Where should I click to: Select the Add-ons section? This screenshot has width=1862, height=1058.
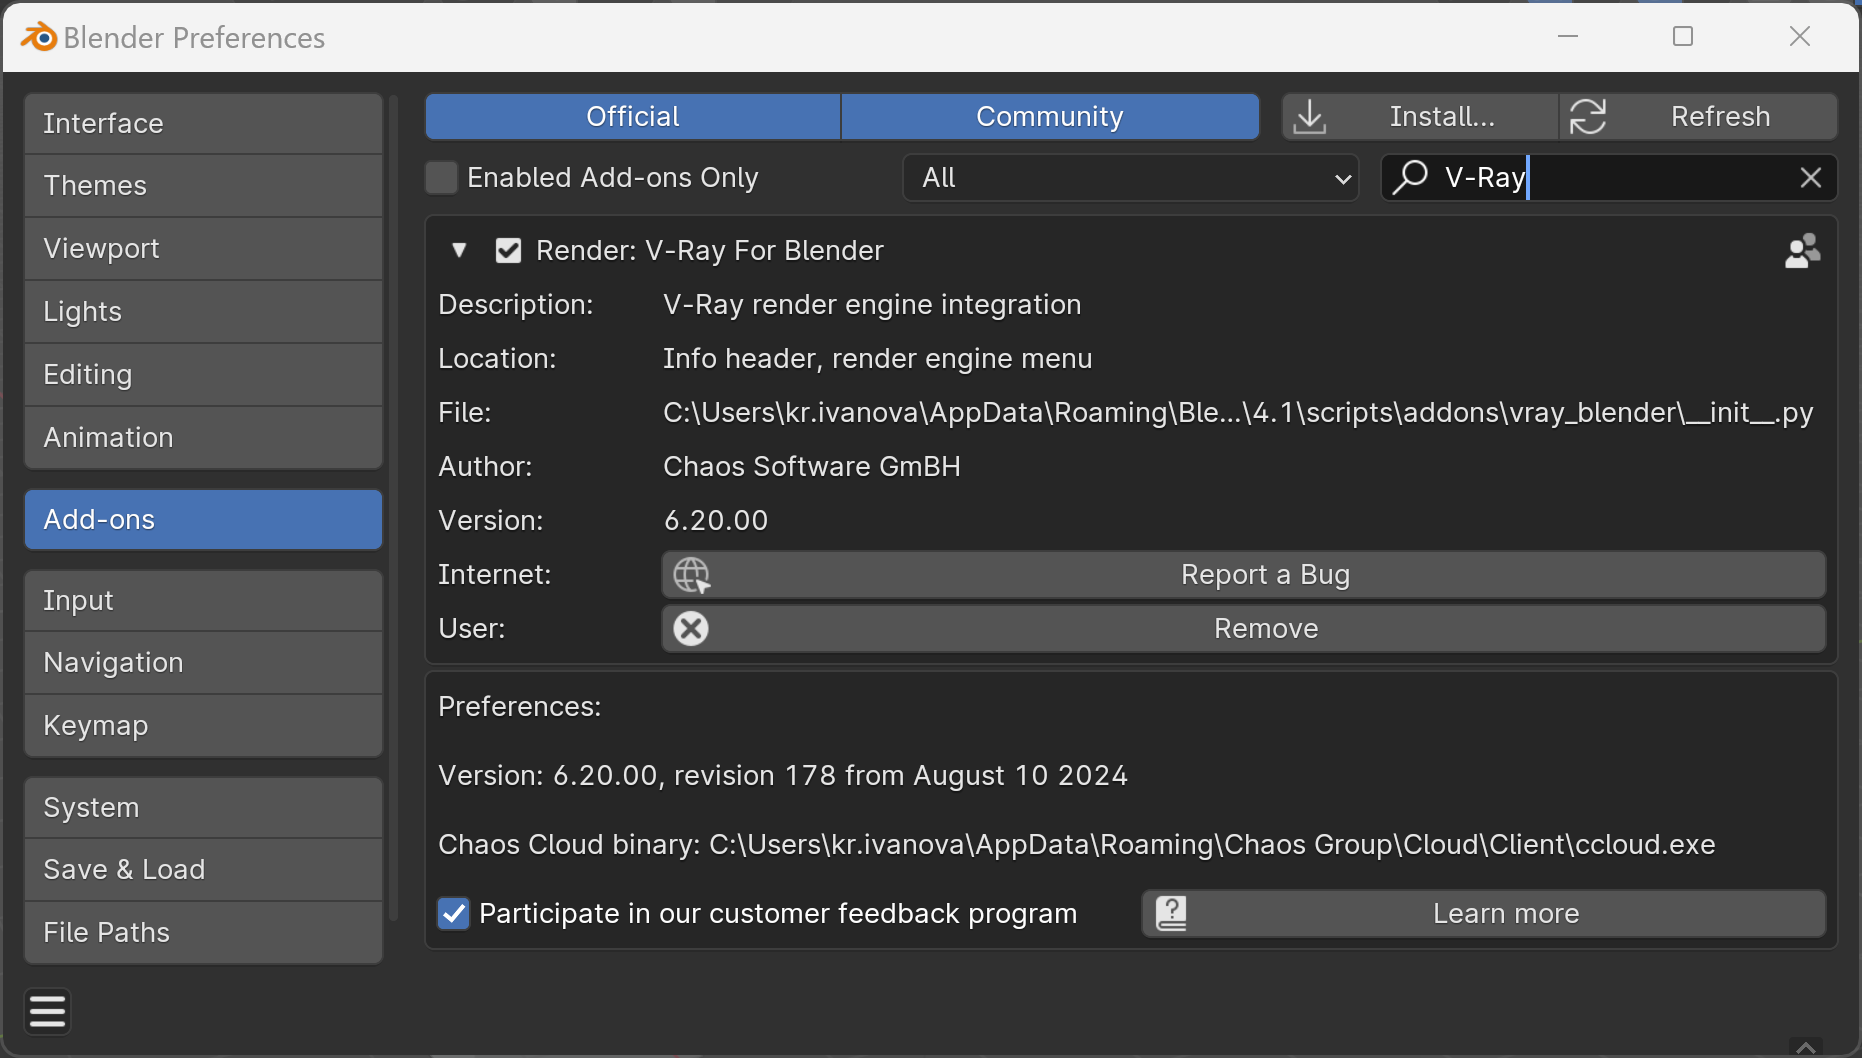point(204,520)
